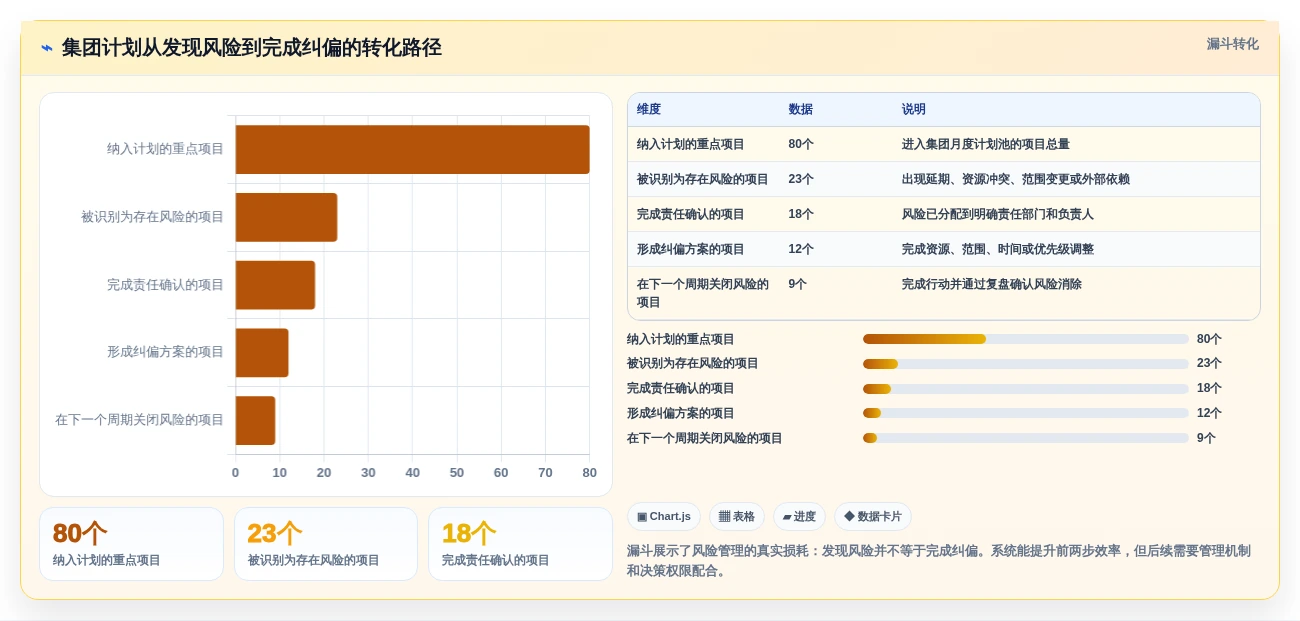Image resolution: width=1300 pixels, height=621 pixels.
Task: Click the 80个 value in table
Action: pyautogui.click(x=801, y=144)
